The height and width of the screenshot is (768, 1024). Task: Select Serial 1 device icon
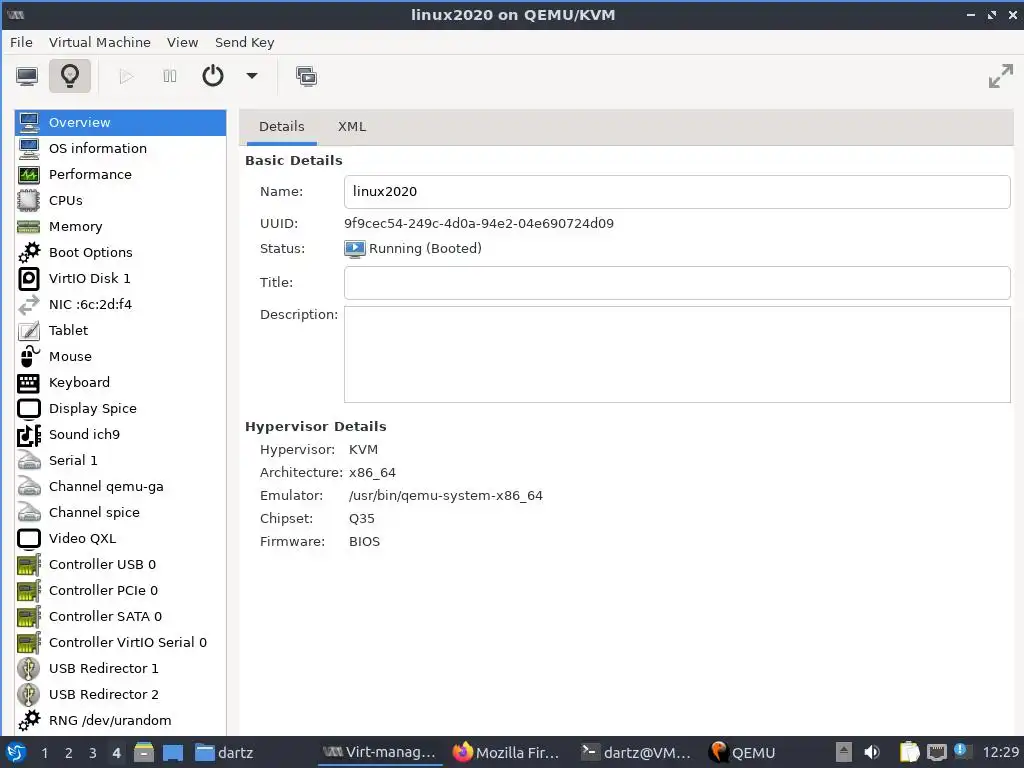pyautogui.click(x=29, y=460)
